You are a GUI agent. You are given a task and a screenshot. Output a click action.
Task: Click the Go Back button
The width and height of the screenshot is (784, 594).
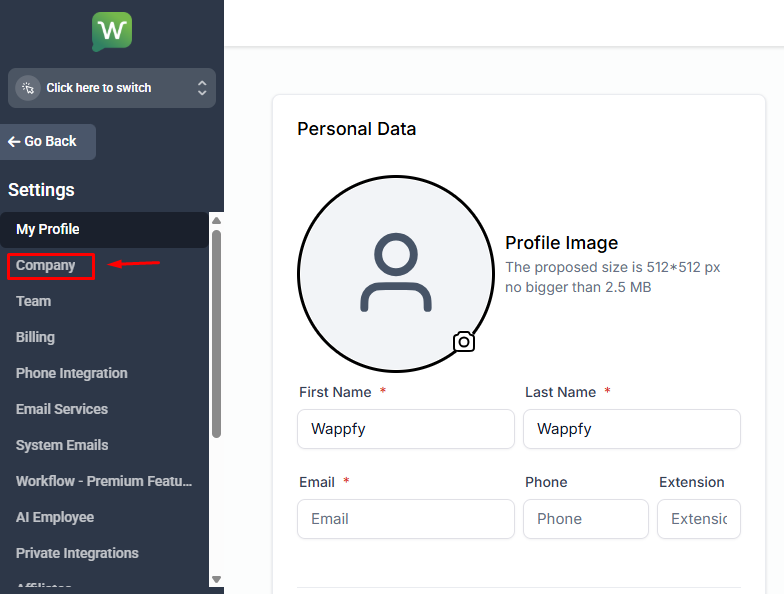48,142
